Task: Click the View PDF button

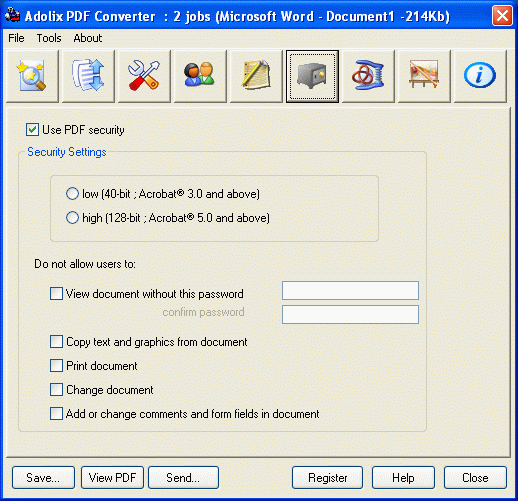Action: (112, 478)
